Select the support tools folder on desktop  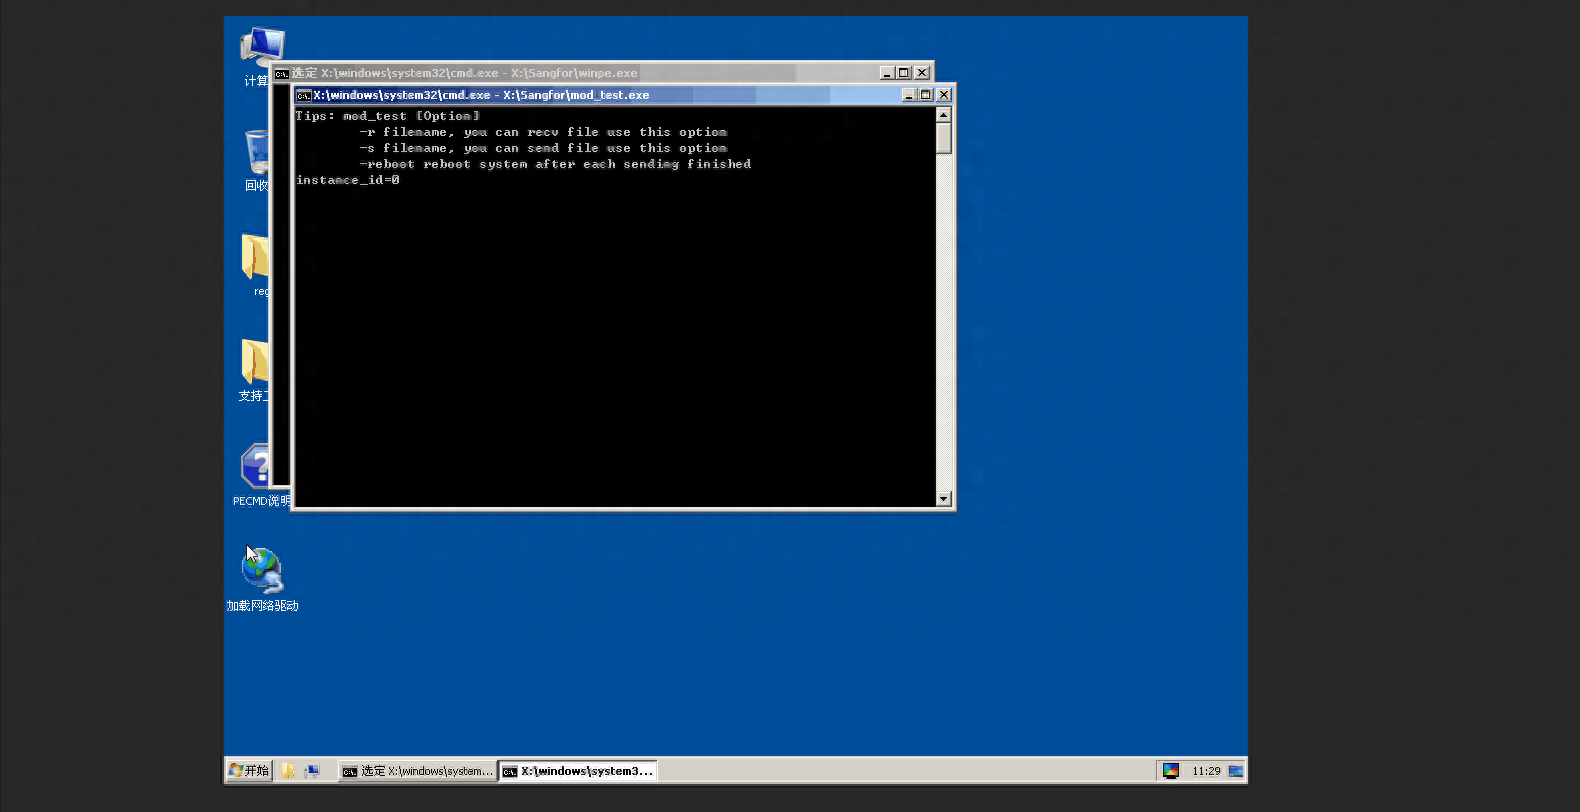[x=254, y=362]
